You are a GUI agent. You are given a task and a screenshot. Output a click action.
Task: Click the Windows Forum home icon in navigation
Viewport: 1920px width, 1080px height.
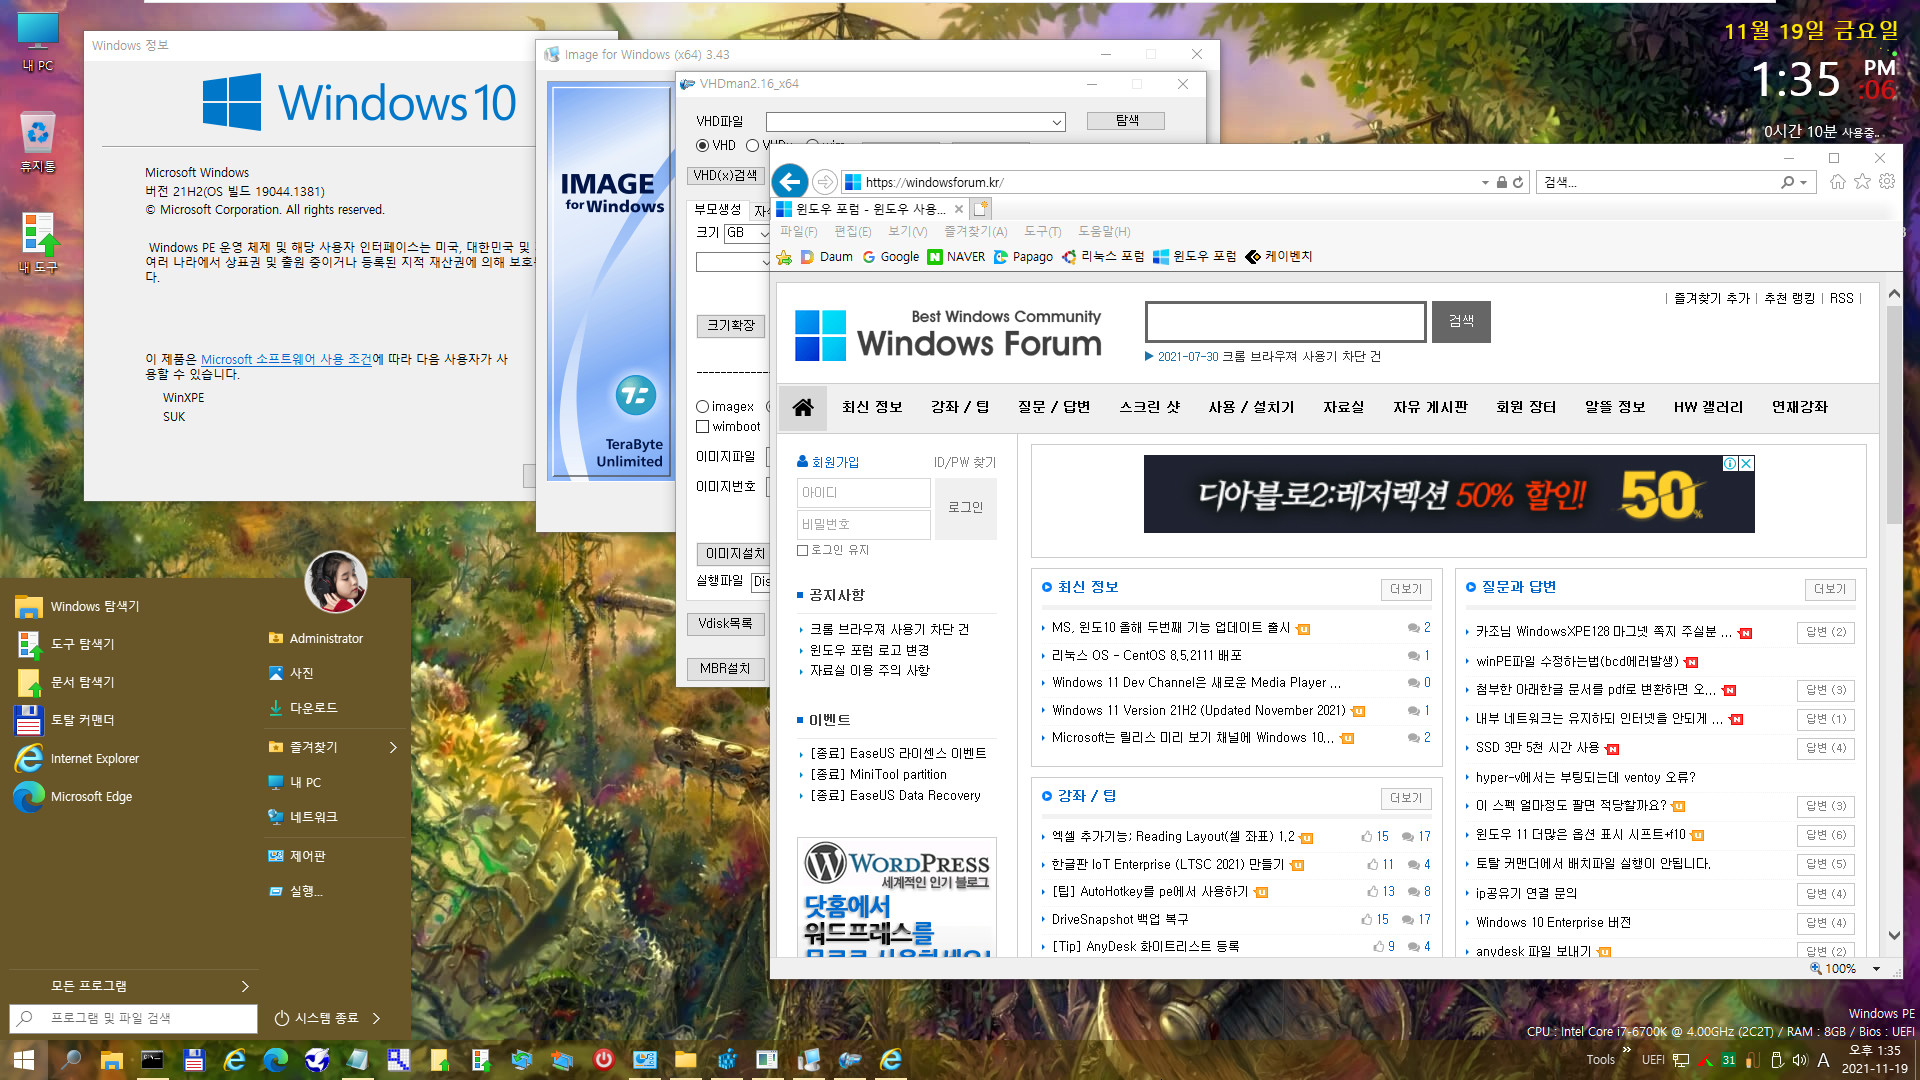tap(802, 407)
